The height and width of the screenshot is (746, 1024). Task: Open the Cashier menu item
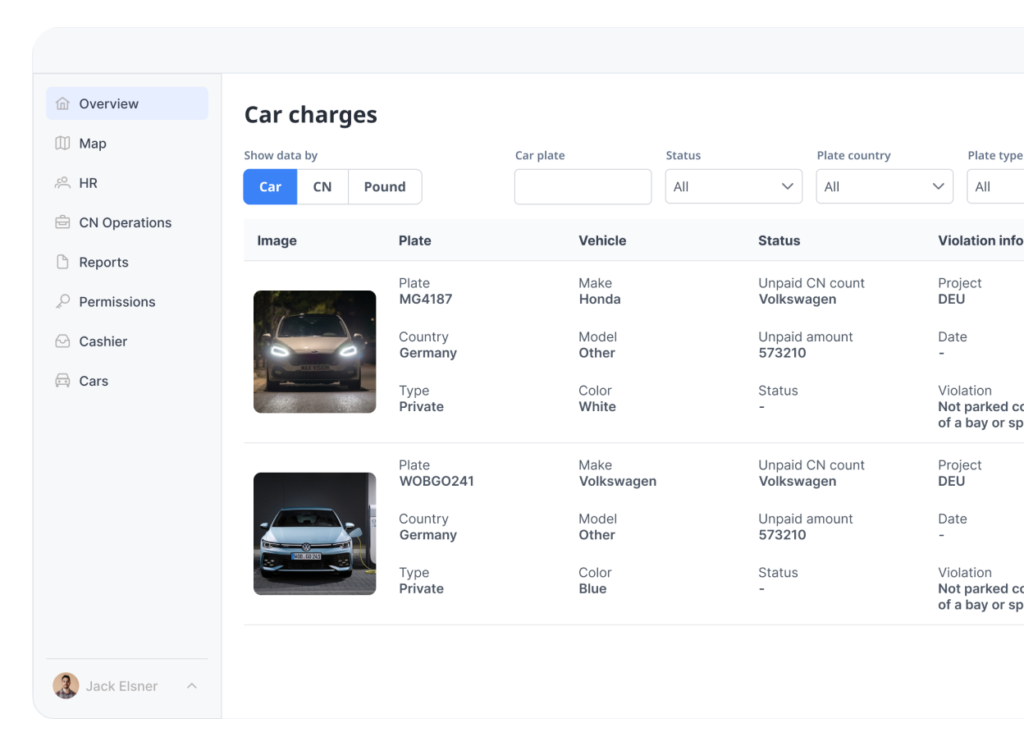(103, 342)
